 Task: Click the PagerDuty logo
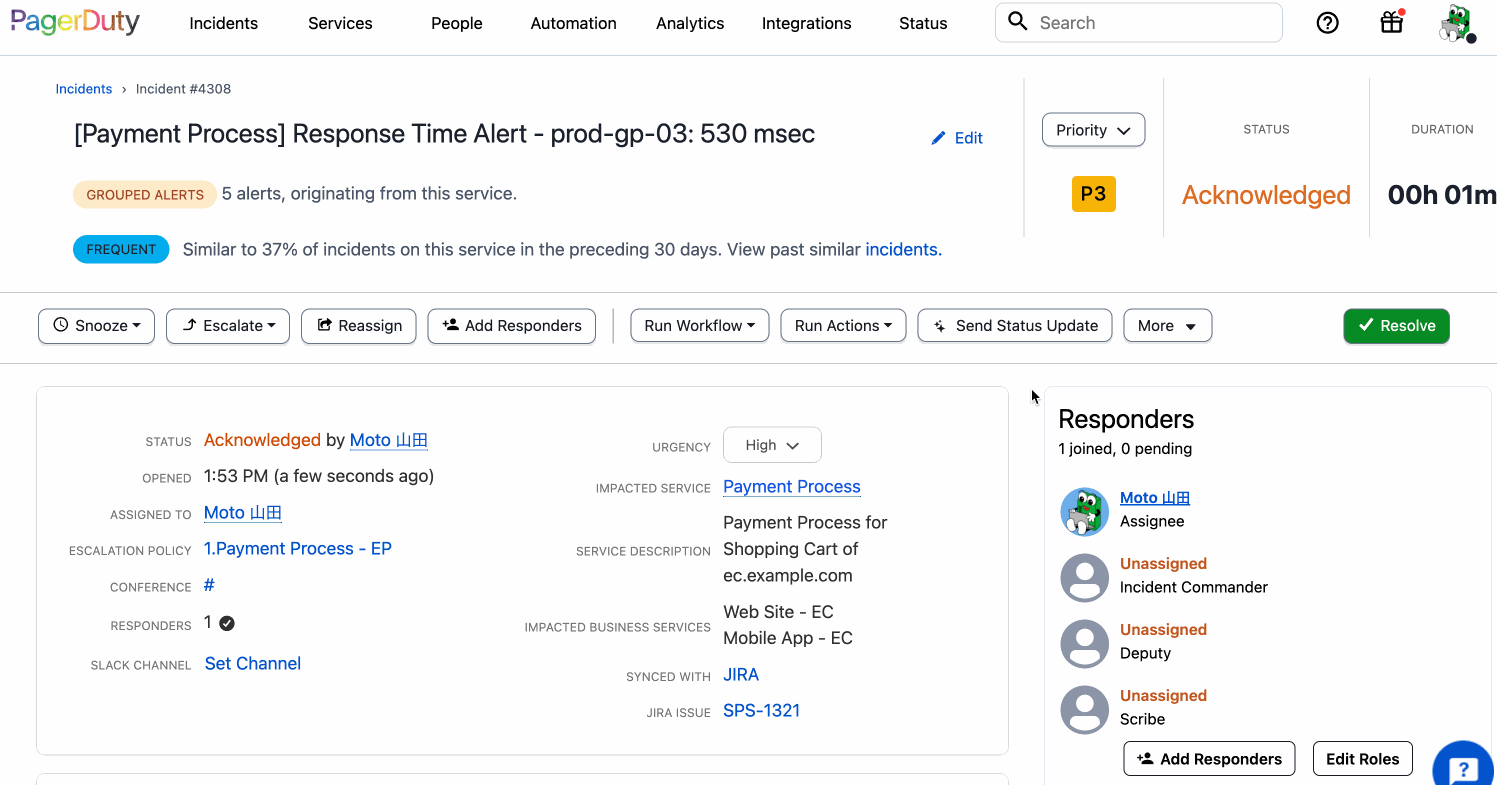click(x=74, y=21)
